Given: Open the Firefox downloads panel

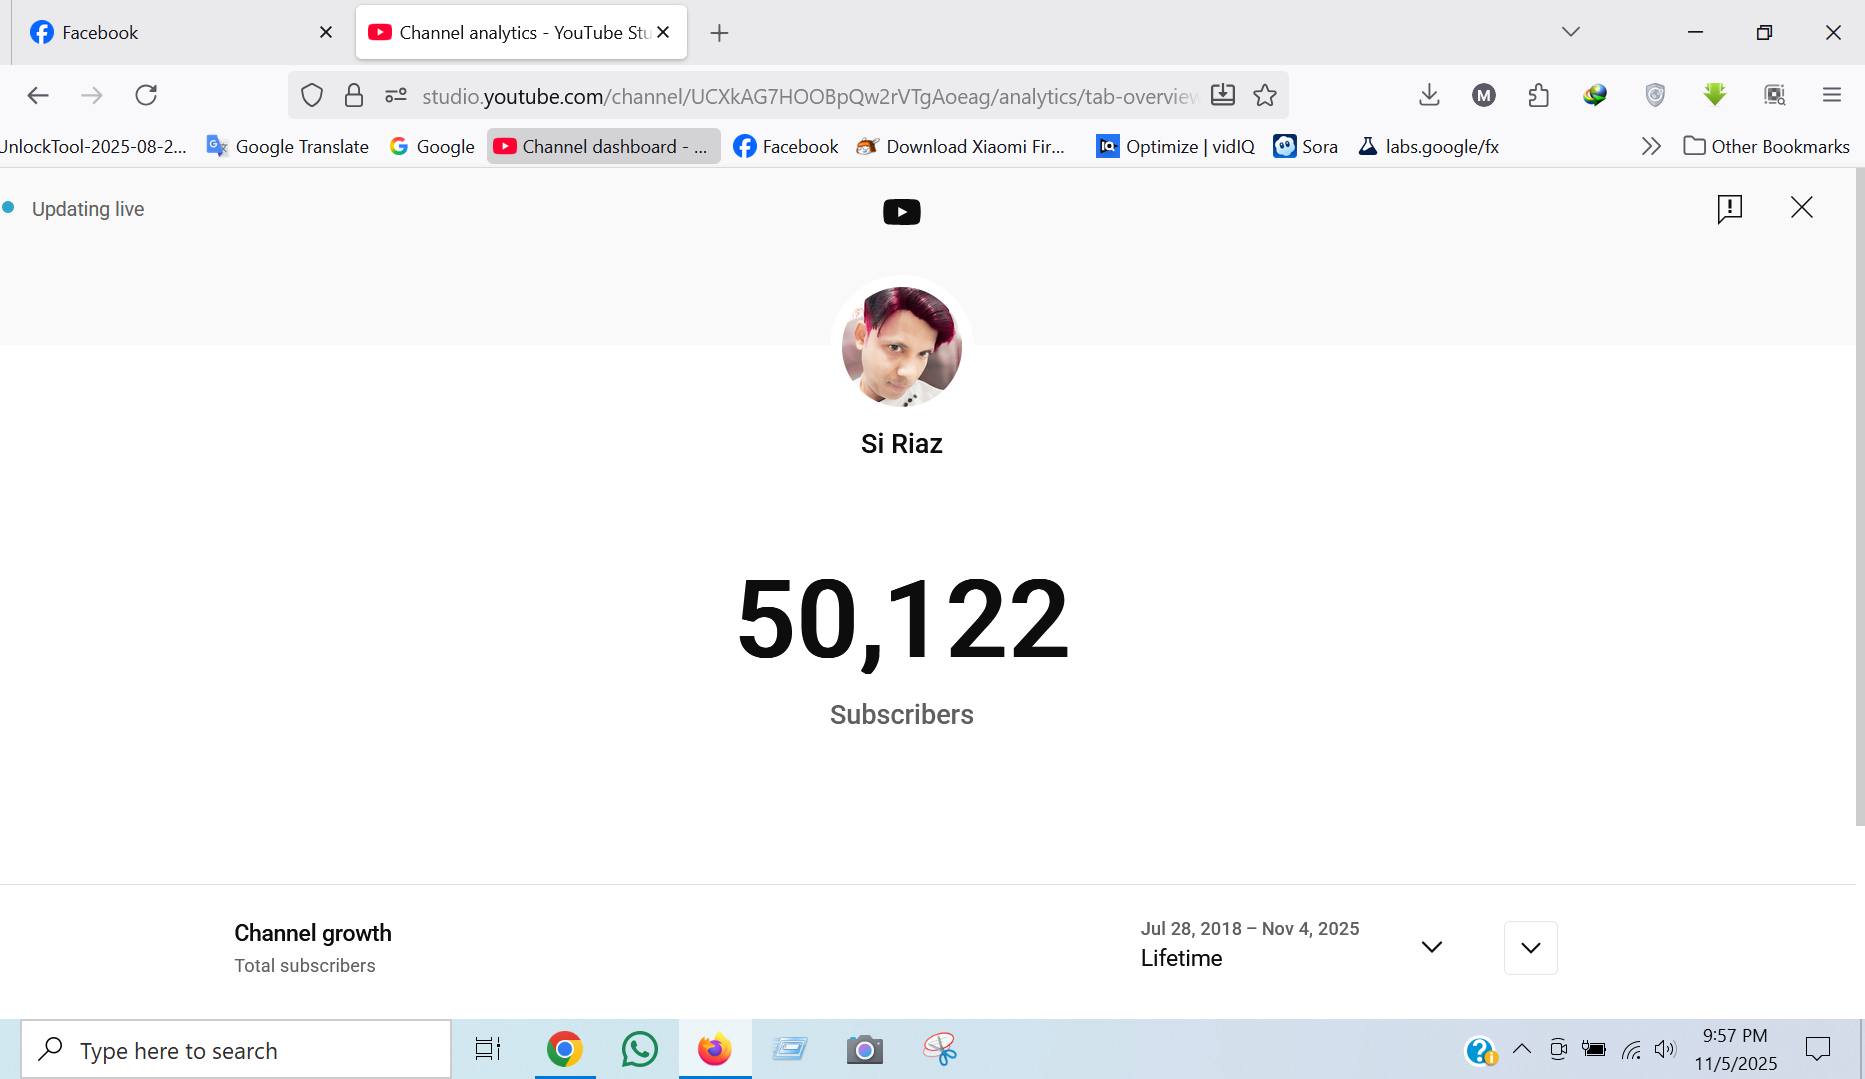Looking at the screenshot, I should pyautogui.click(x=1429, y=95).
